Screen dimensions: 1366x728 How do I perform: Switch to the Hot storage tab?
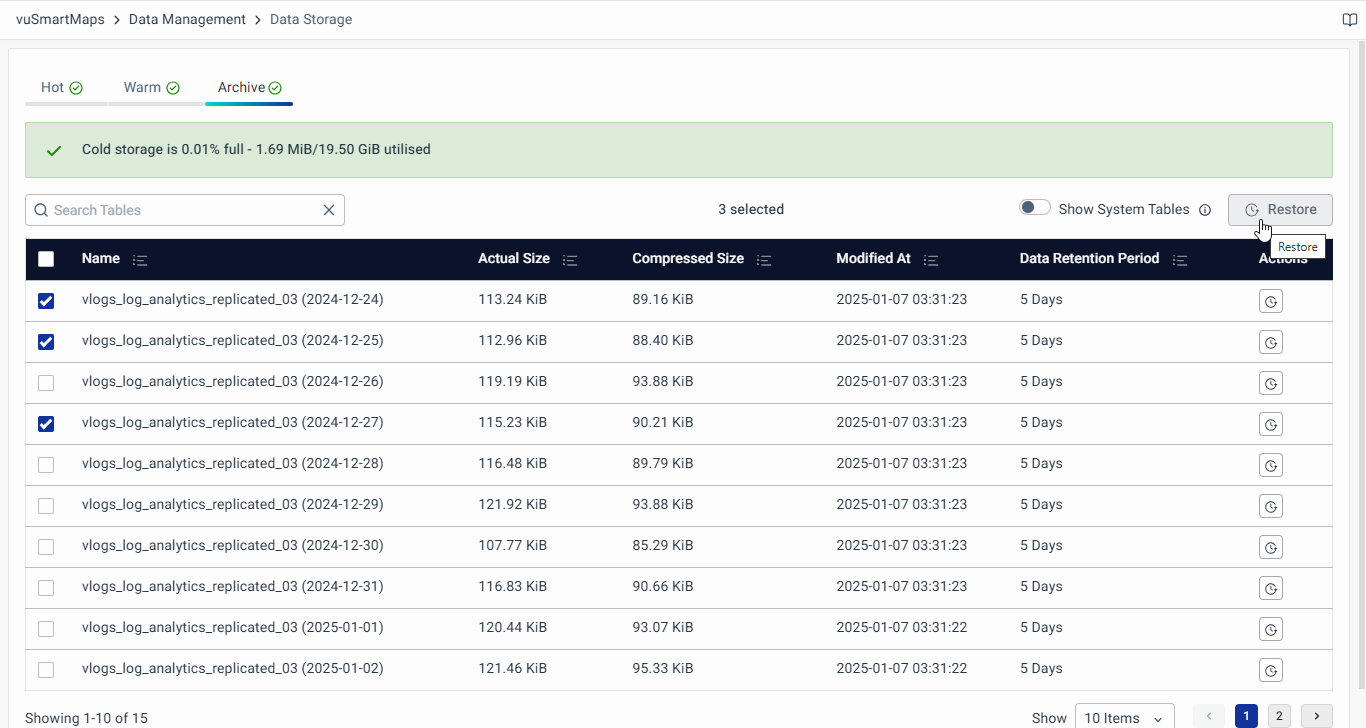[61, 88]
